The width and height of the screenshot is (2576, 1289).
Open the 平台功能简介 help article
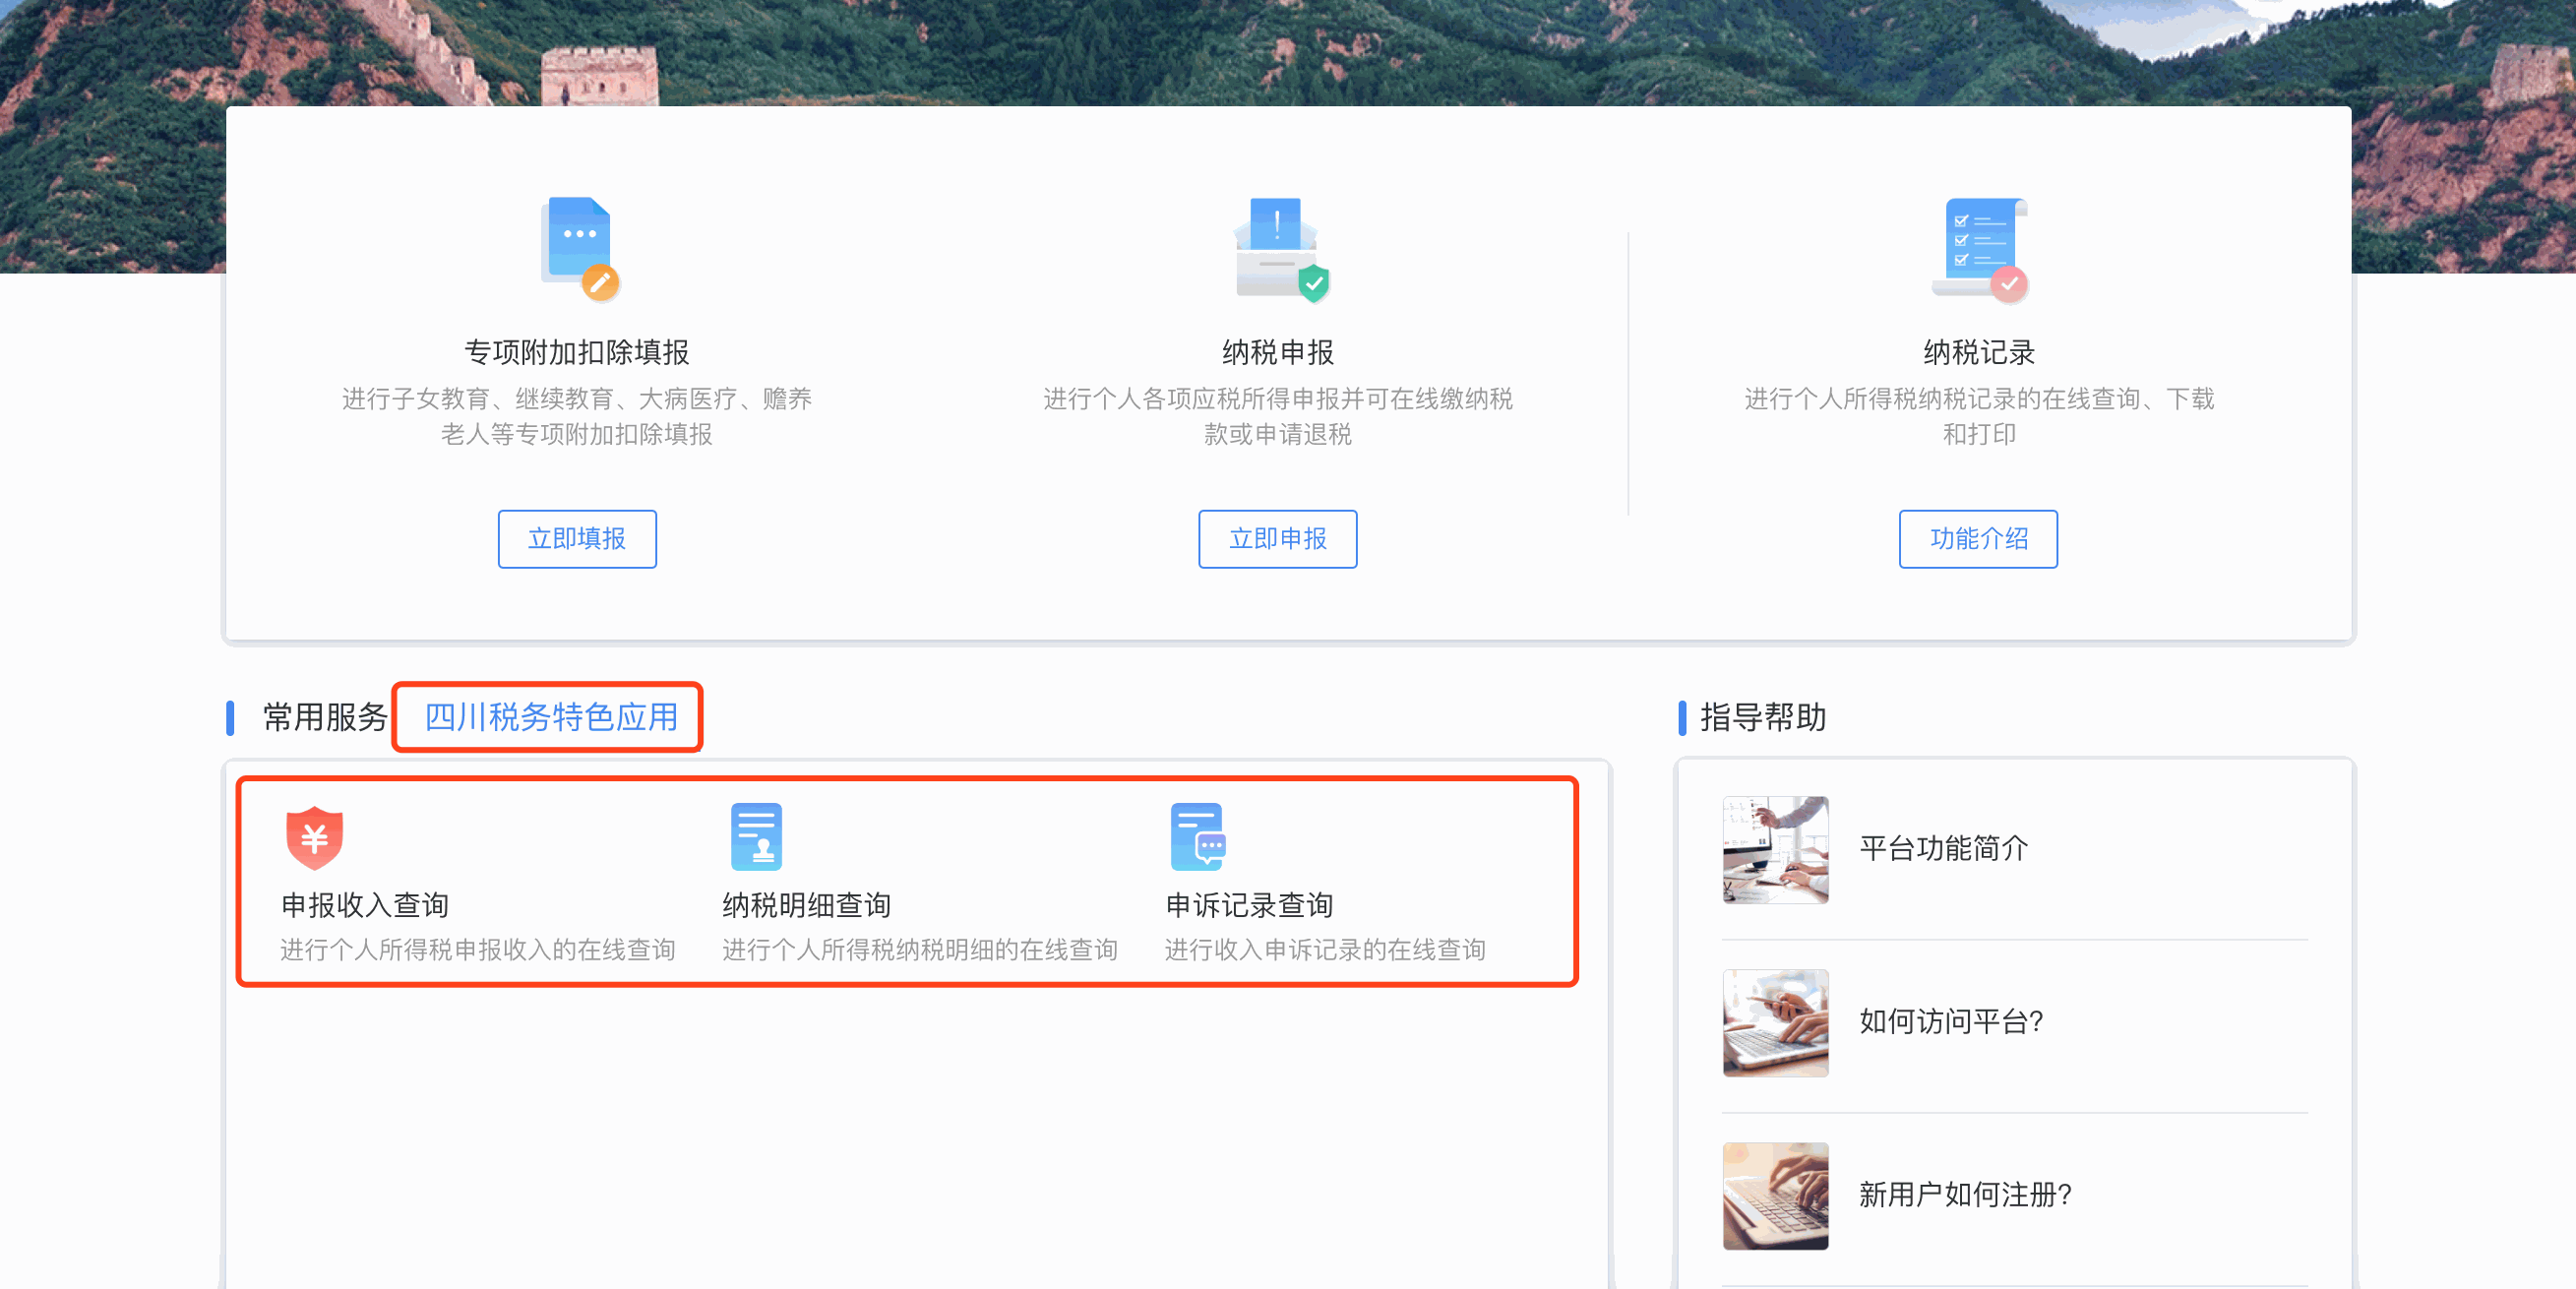(x=1943, y=848)
